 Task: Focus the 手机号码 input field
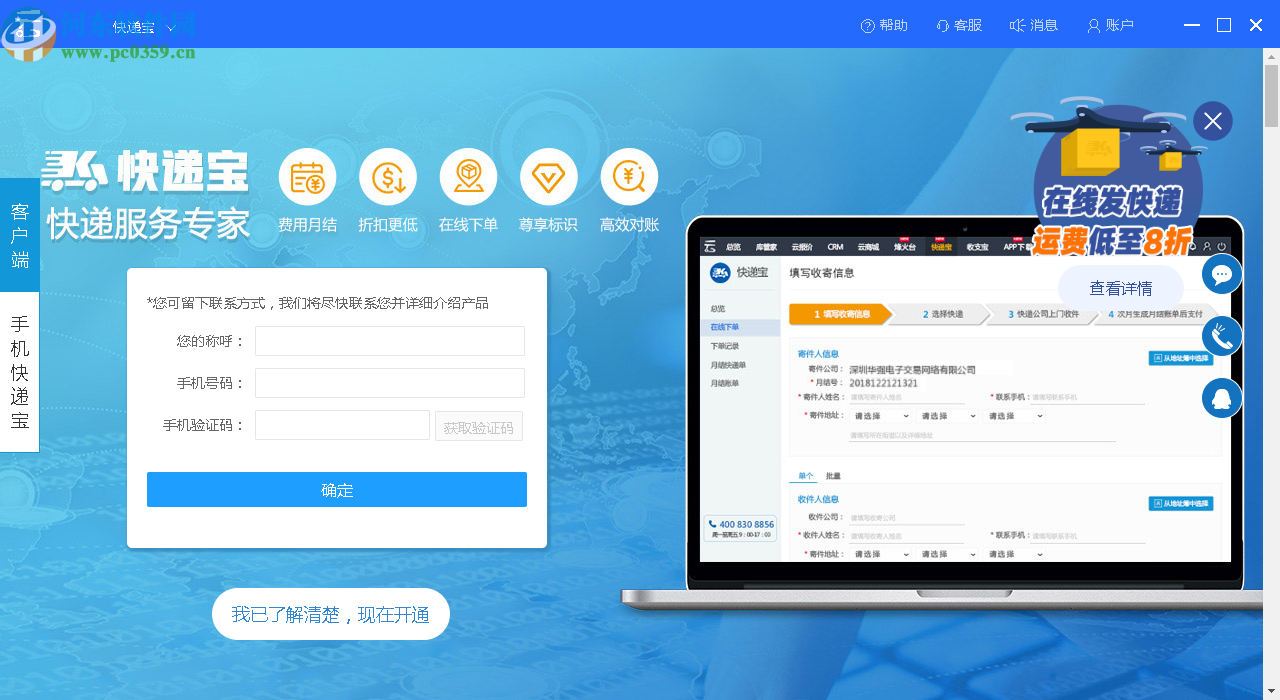[x=390, y=383]
